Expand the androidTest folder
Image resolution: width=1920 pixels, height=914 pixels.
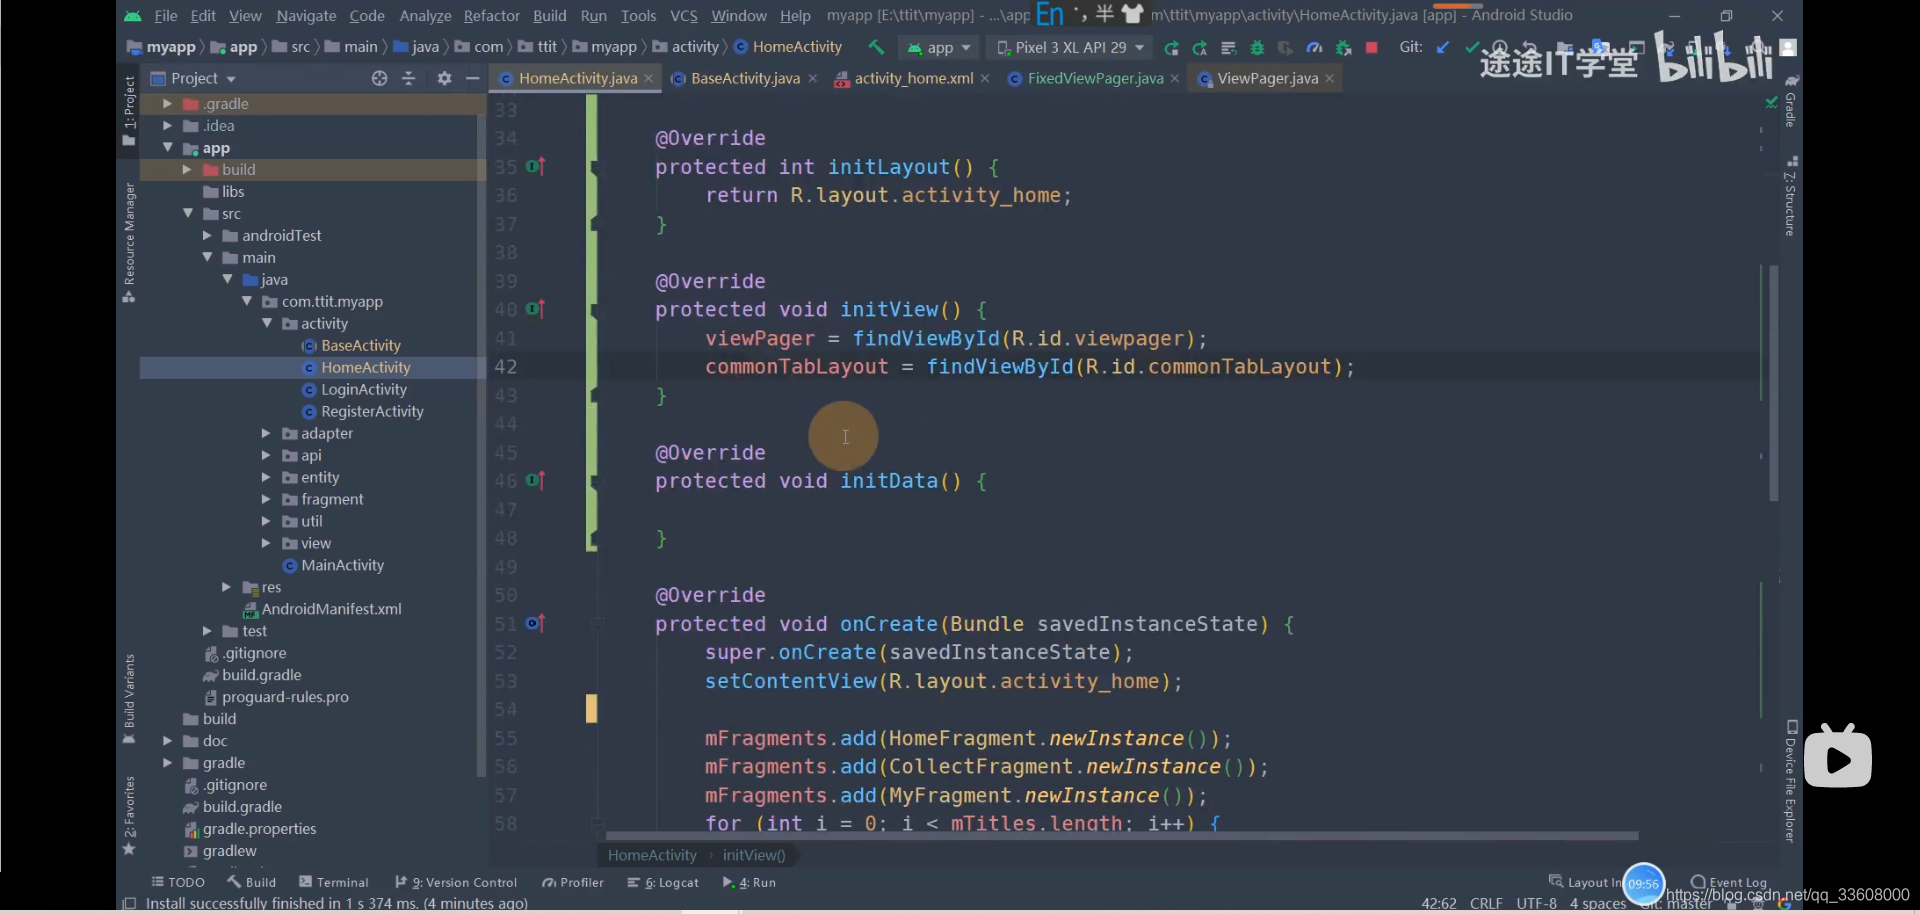pos(207,236)
